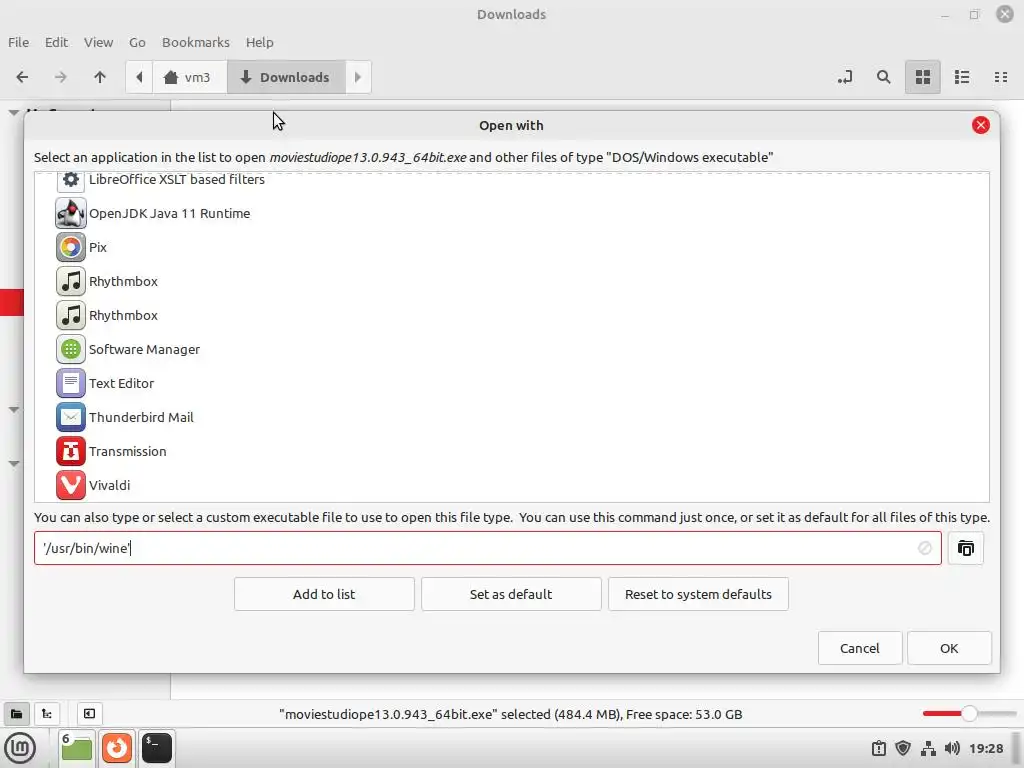Switch to compact view

pos(1000,77)
